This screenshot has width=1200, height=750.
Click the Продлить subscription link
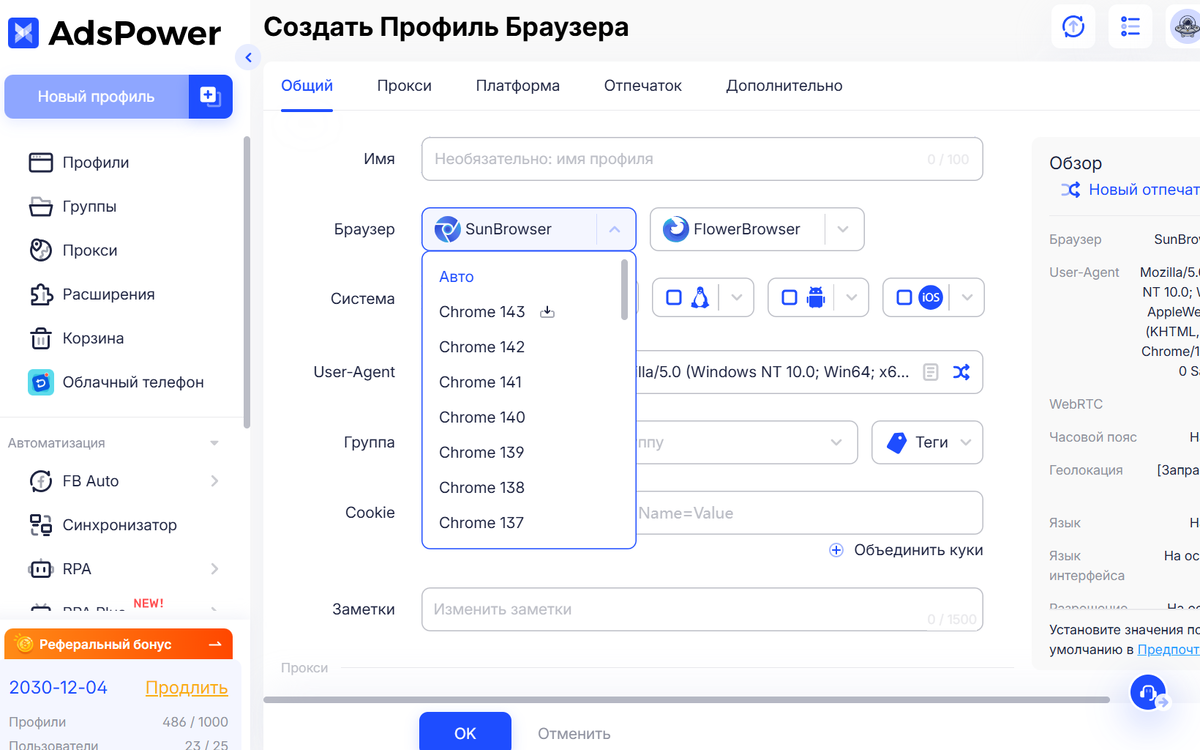186,688
